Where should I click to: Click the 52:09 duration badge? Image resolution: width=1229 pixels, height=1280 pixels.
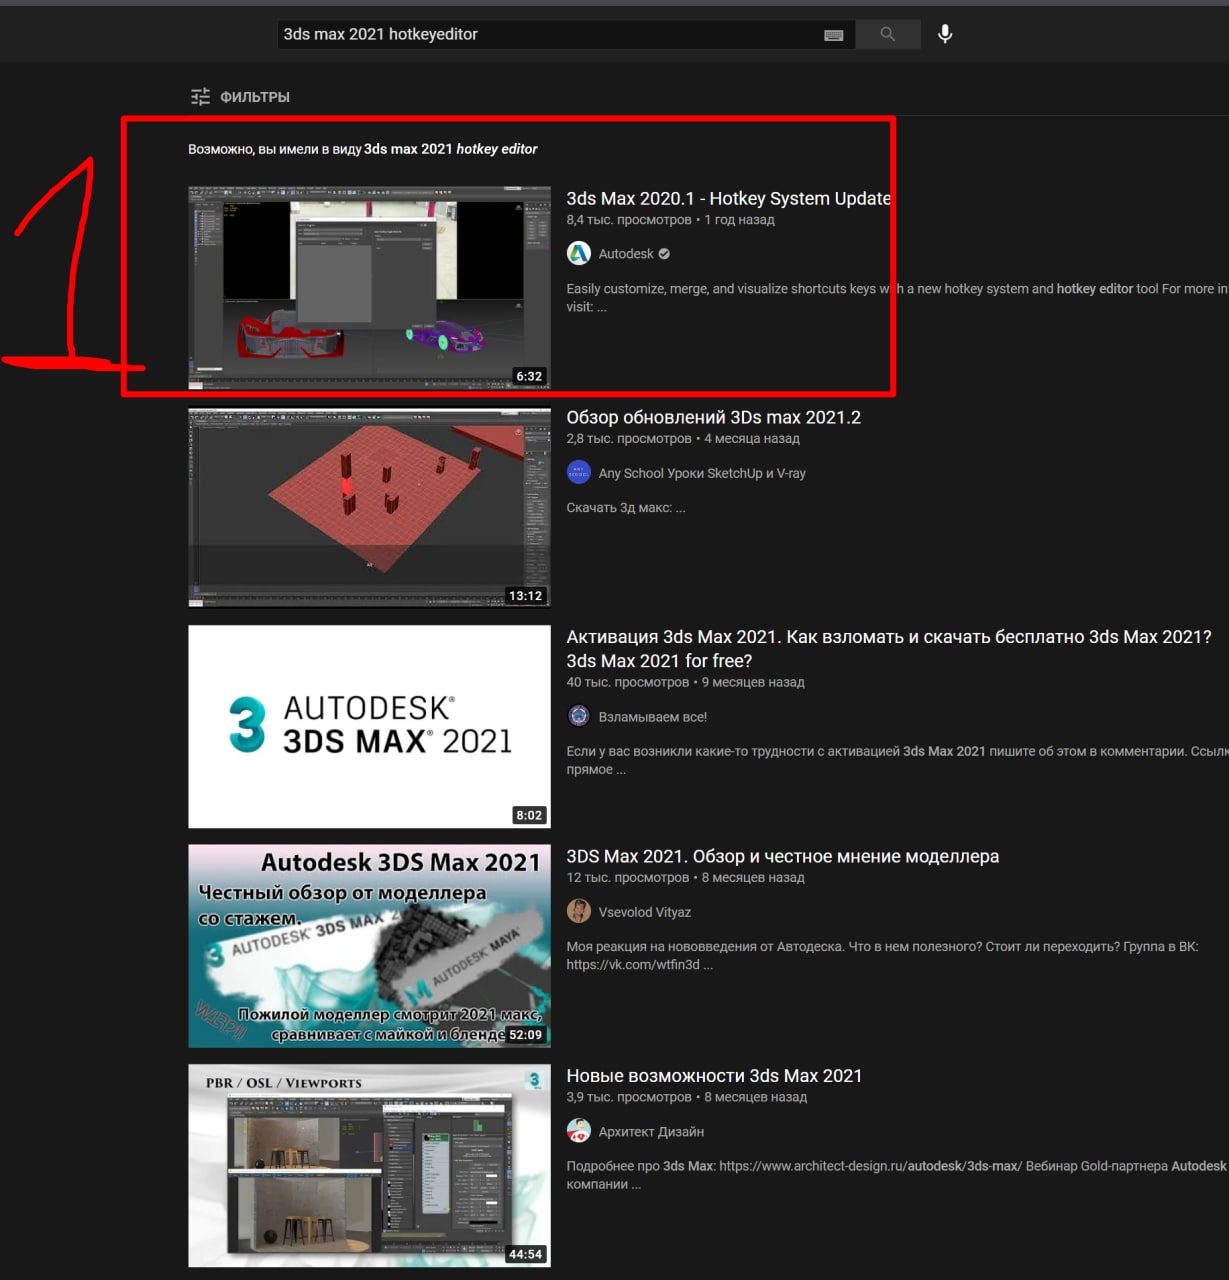point(526,1035)
